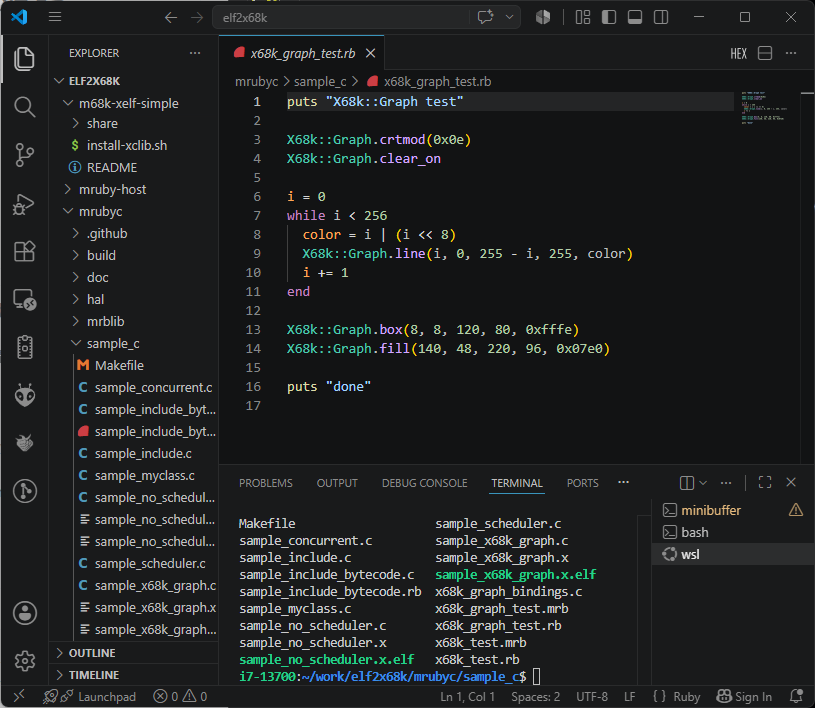Click sample_c in the breadcrumb

tap(320, 82)
